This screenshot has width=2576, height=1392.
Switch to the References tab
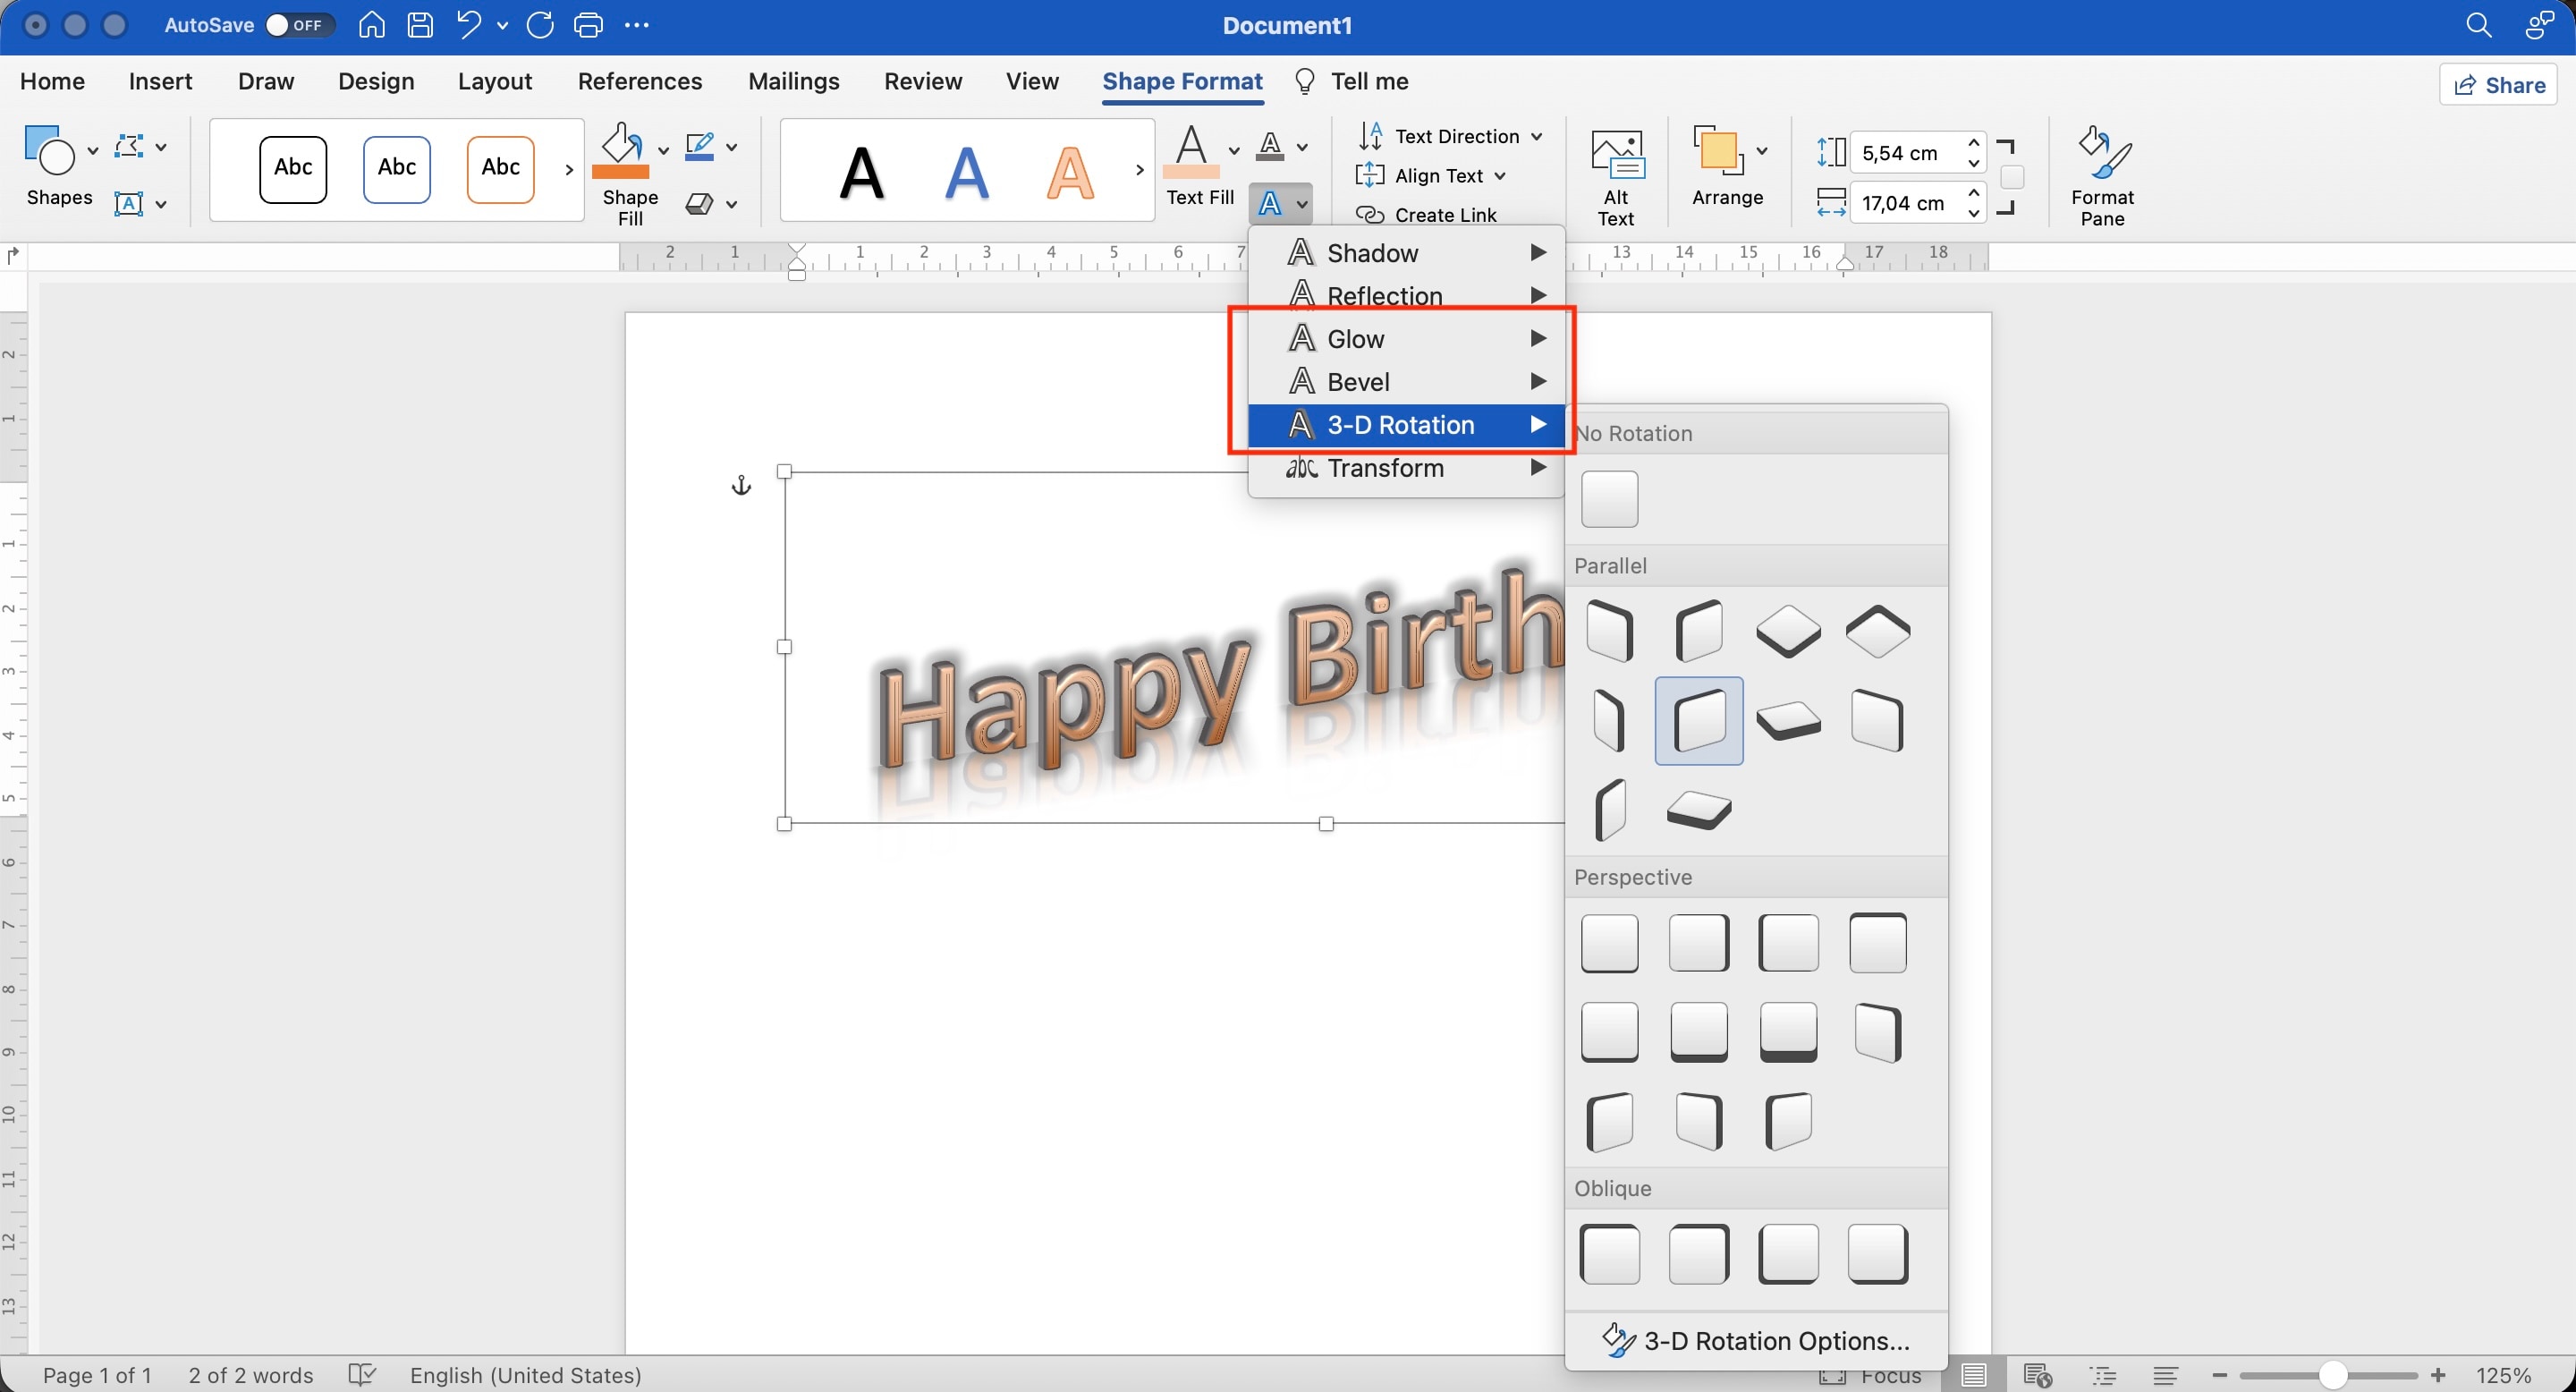tap(640, 81)
